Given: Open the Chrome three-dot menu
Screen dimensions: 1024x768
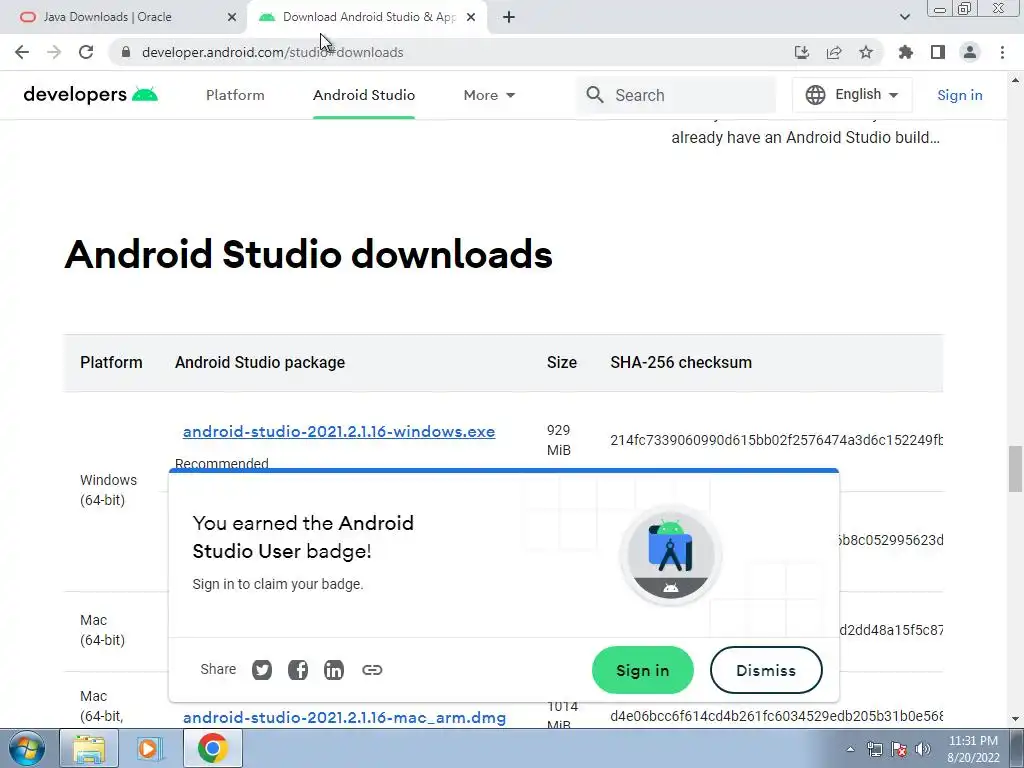Looking at the screenshot, I should [1002, 52].
